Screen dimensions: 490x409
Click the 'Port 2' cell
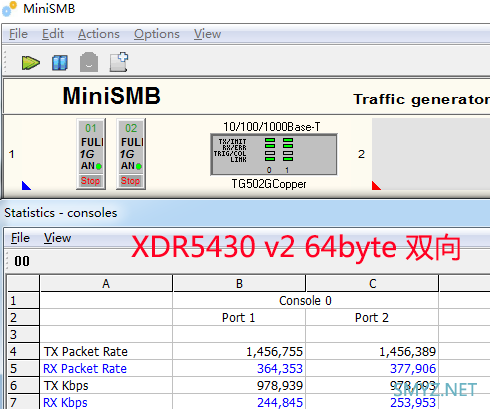click(372, 318)
